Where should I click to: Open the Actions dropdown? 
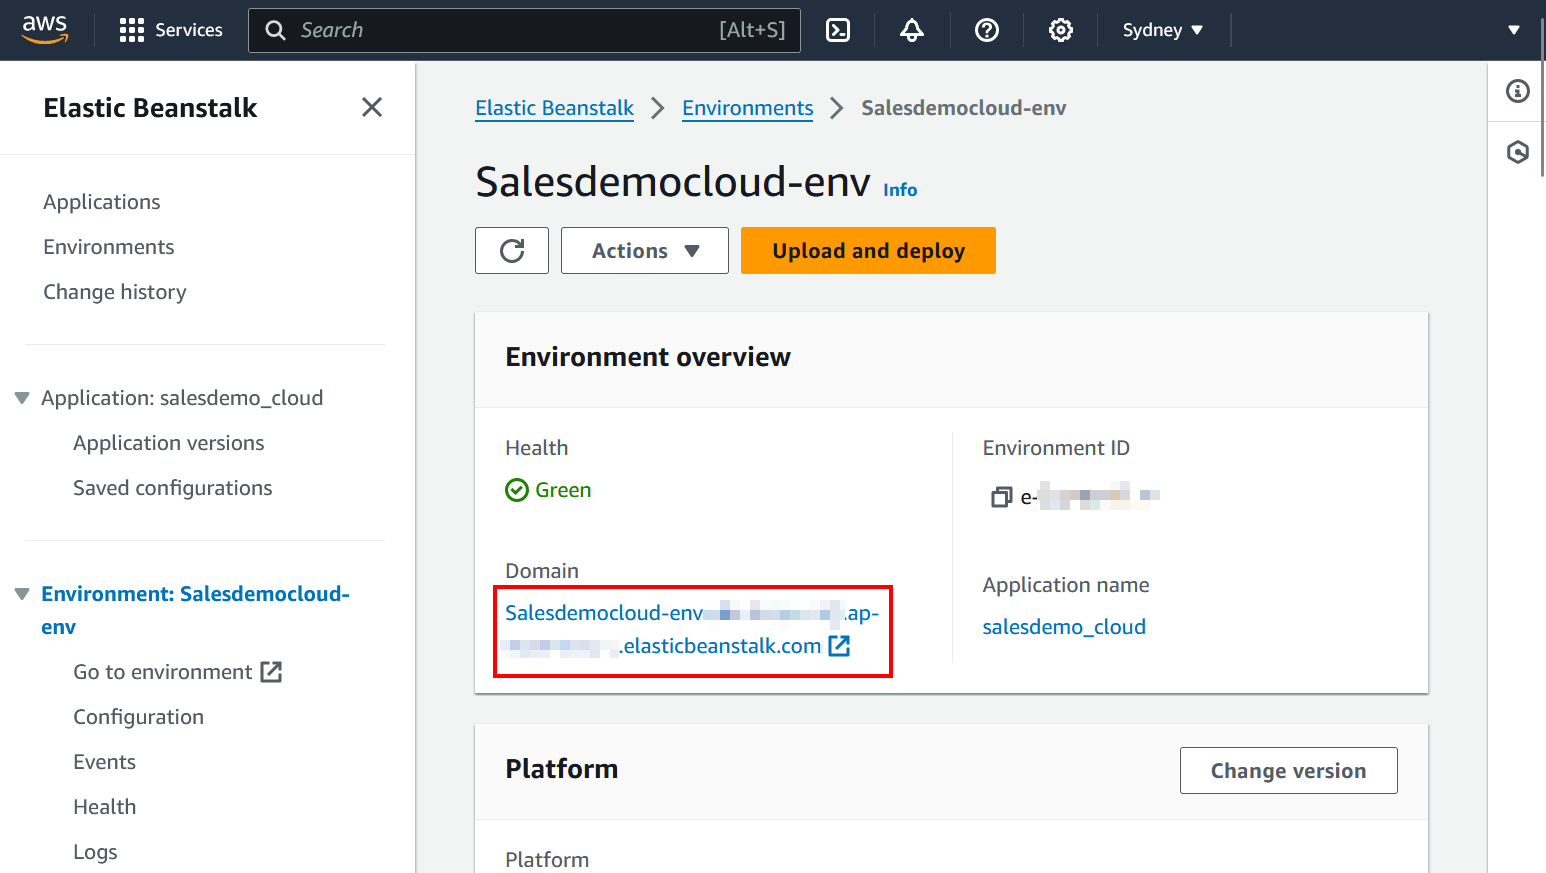click(x=644, y=250)
